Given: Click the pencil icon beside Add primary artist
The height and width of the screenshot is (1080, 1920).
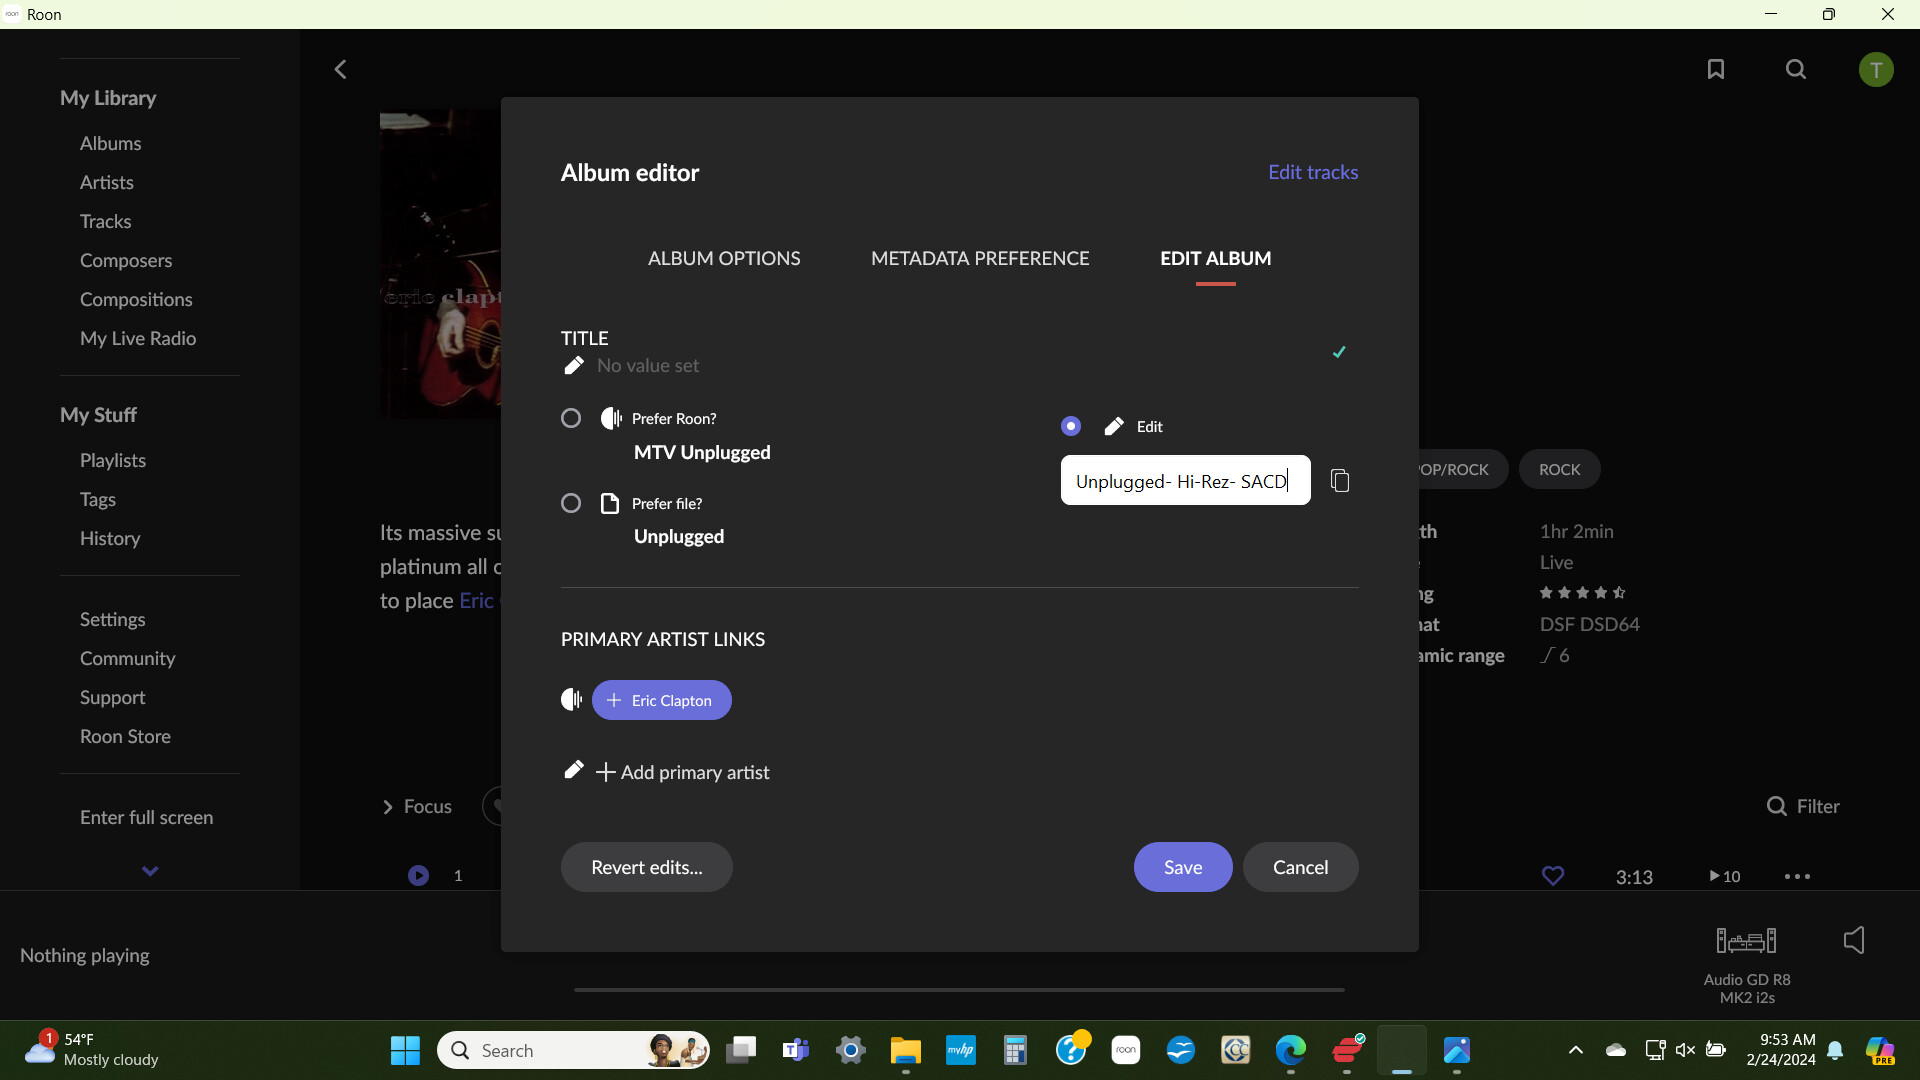Looking at the screenshot, I should click(x=573, y=769).
